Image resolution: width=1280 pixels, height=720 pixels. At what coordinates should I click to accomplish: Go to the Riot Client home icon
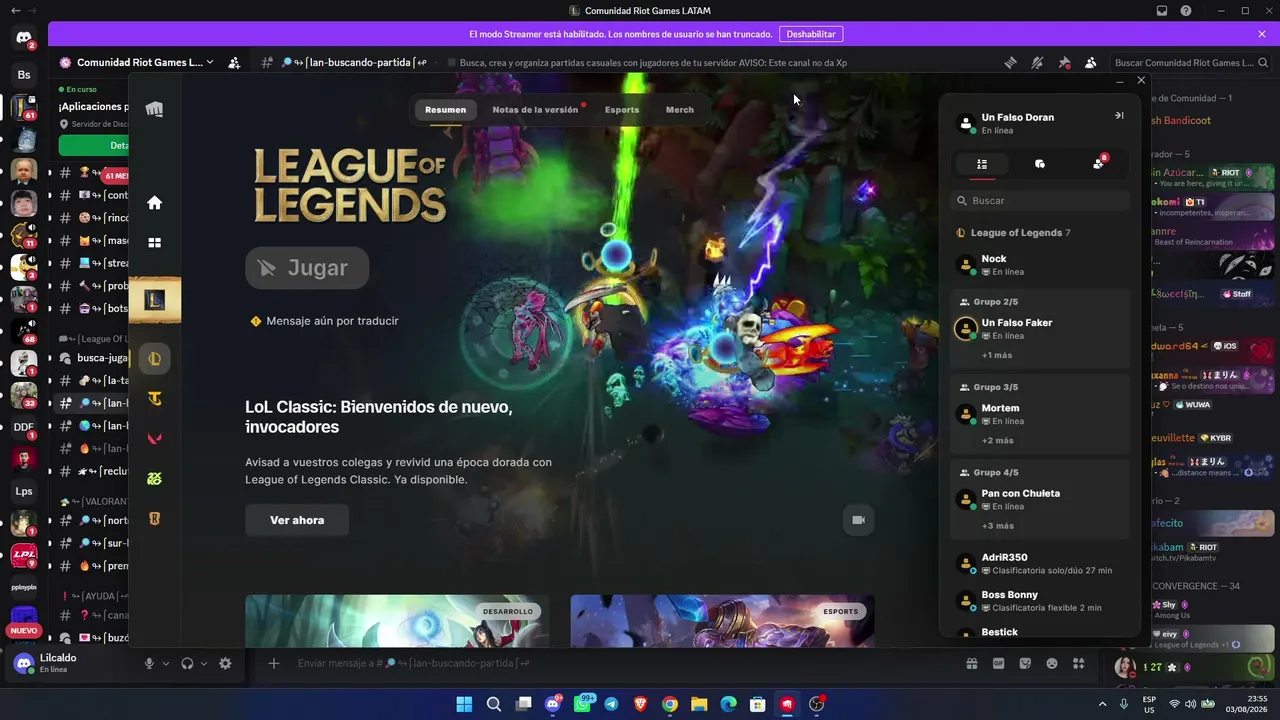point(154,203)
